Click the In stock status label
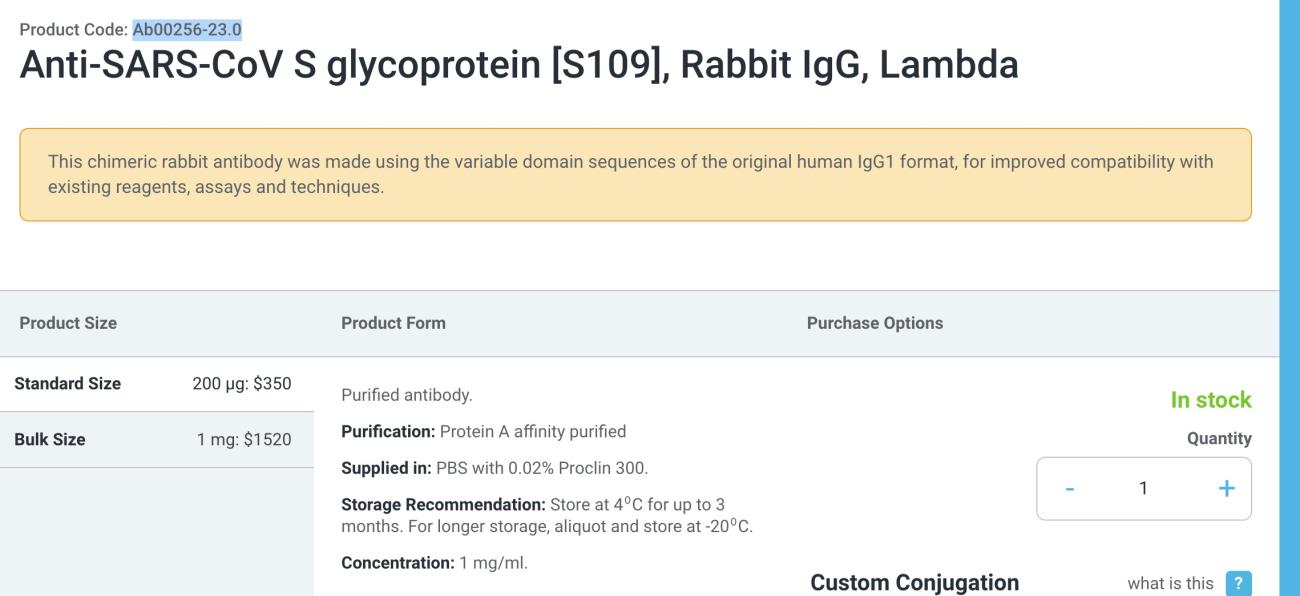 coord(1211,400)
